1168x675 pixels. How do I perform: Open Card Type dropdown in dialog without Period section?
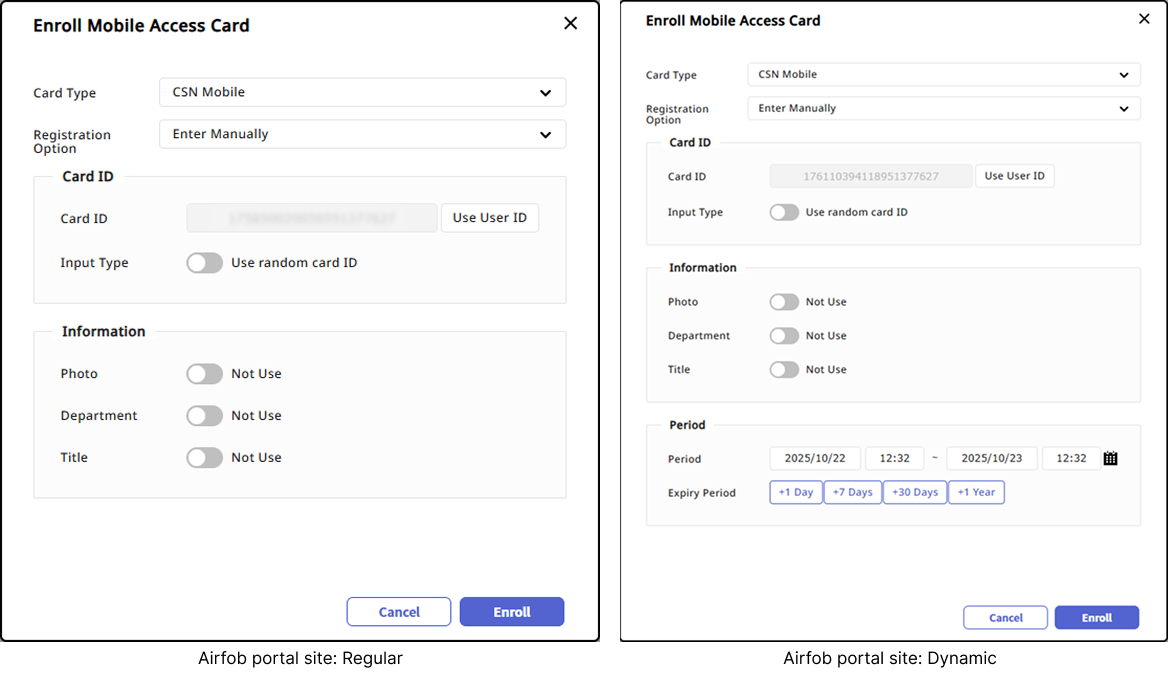[x=362, y=93]
